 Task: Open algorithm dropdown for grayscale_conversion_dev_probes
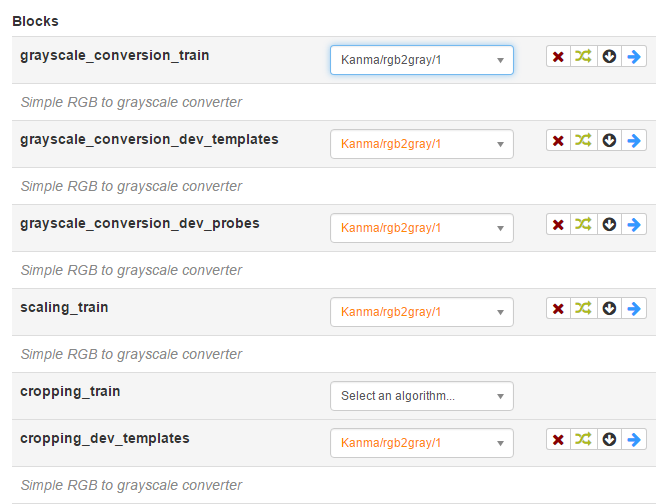tap(422, 228)
